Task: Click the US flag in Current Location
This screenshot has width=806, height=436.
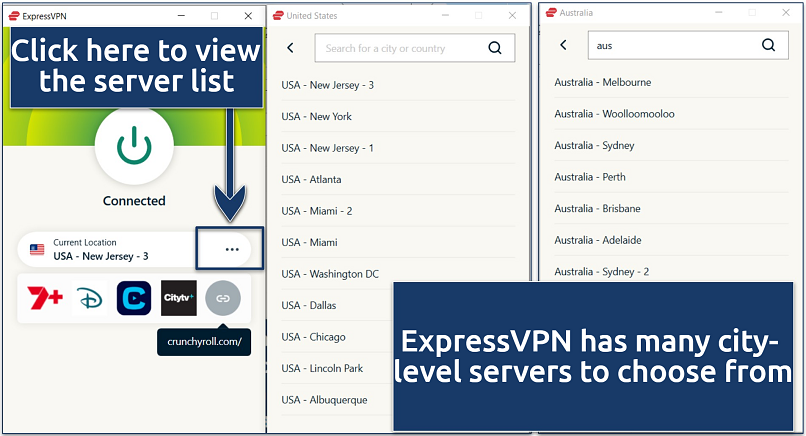Action: click(x=37, y=250)
